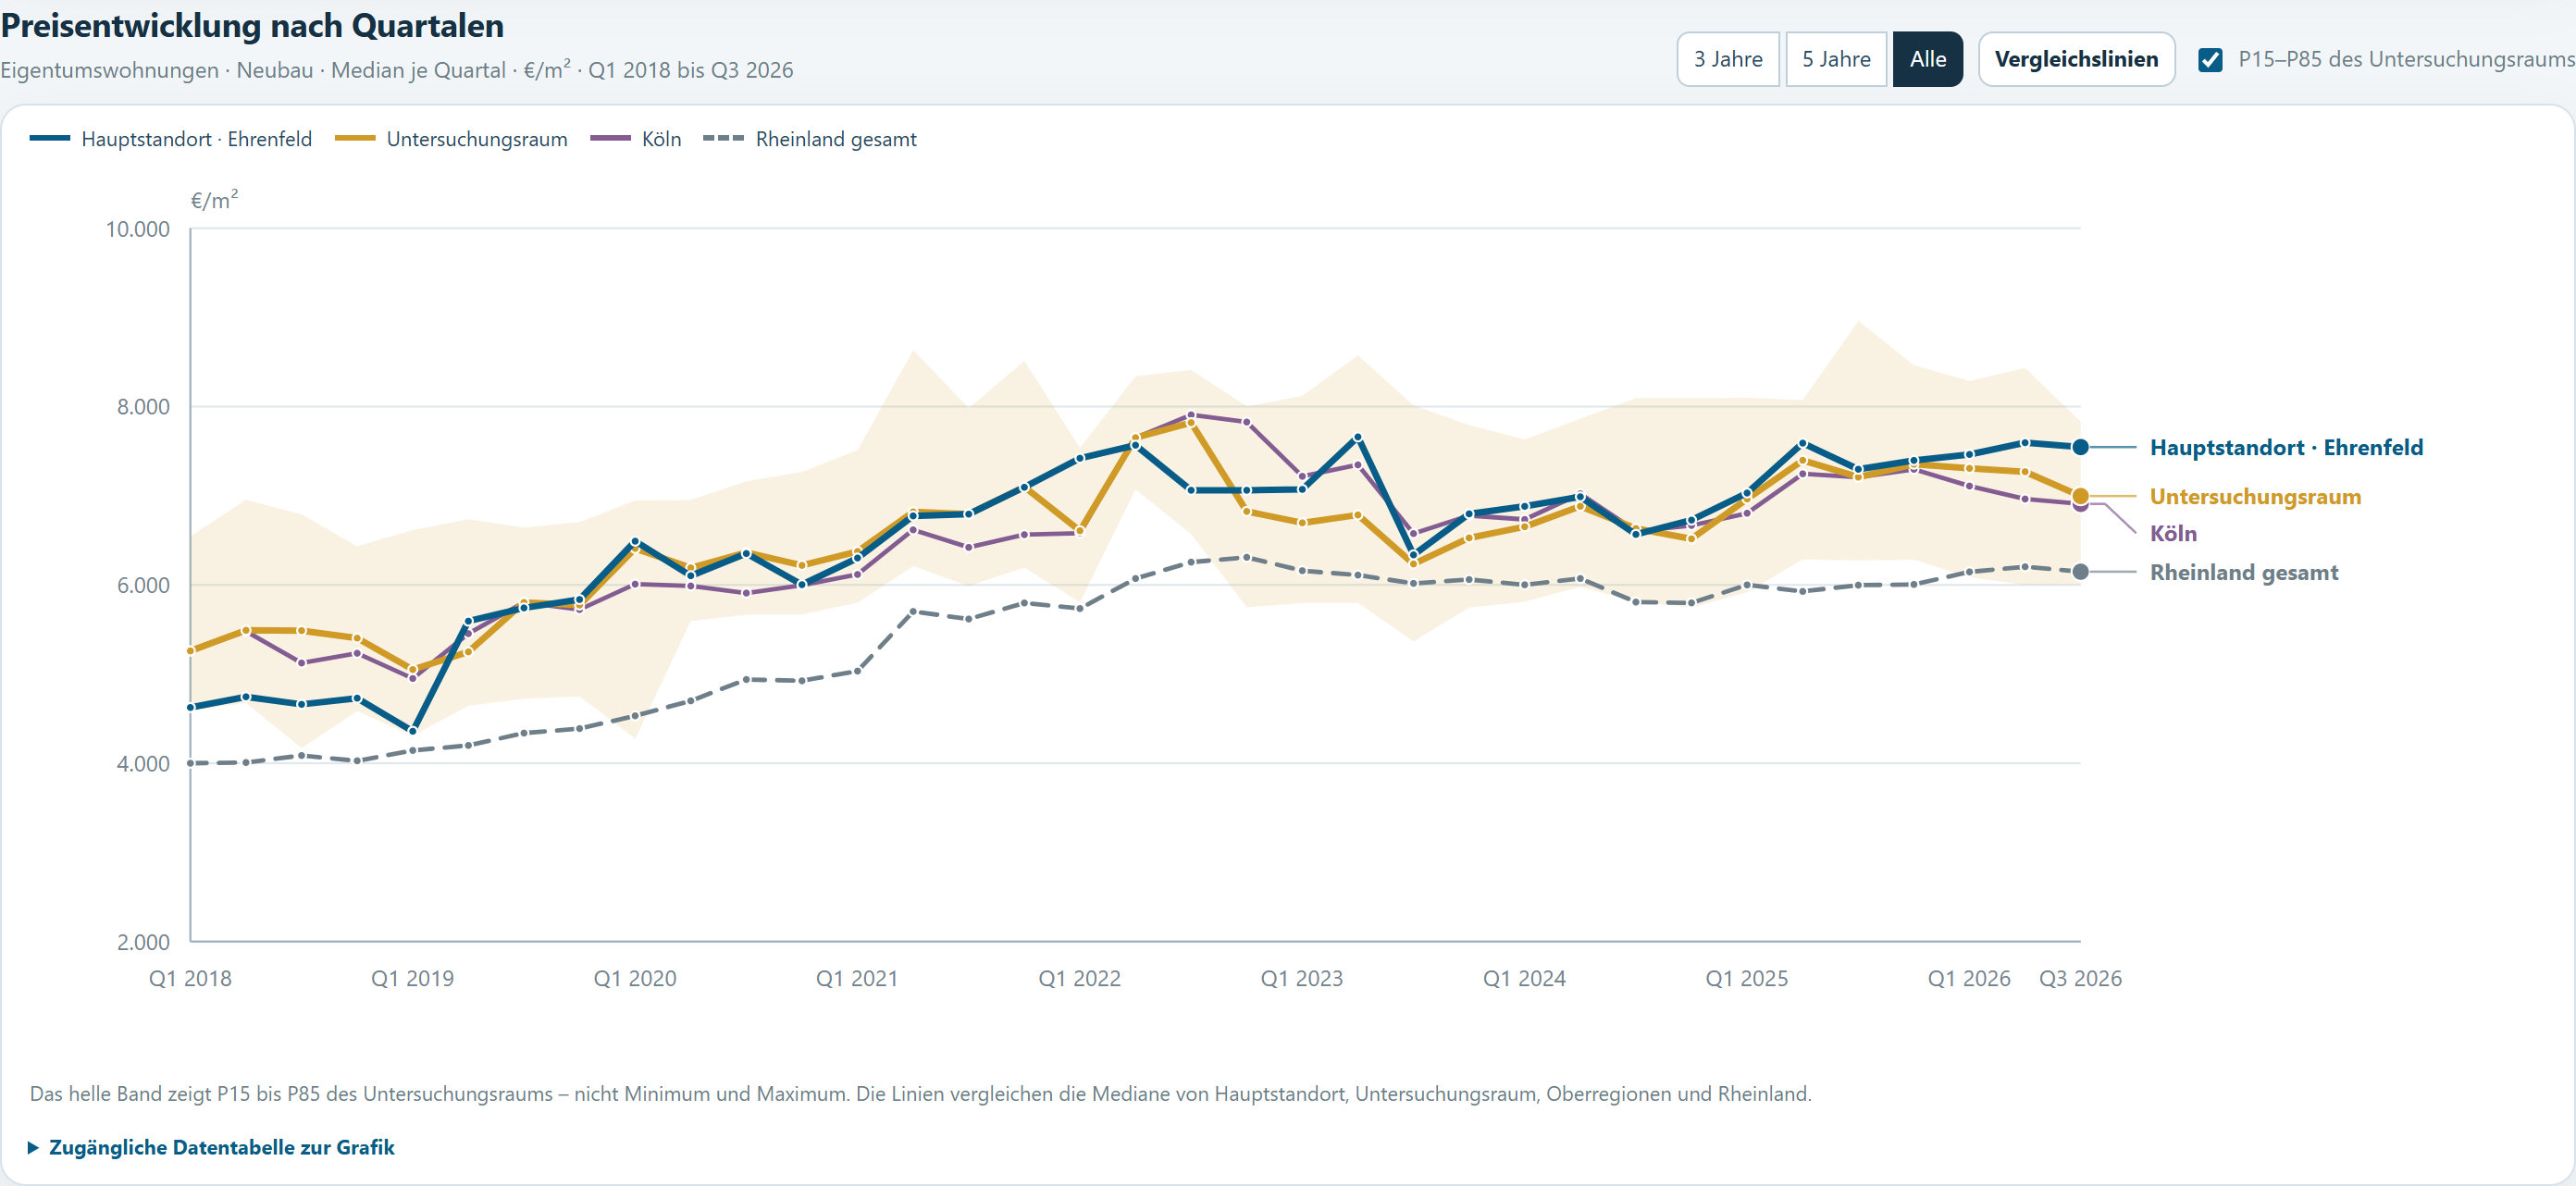Click the Rheinland gesamt end-of-line label
2576x1186 pixels.
[2244, 572]
